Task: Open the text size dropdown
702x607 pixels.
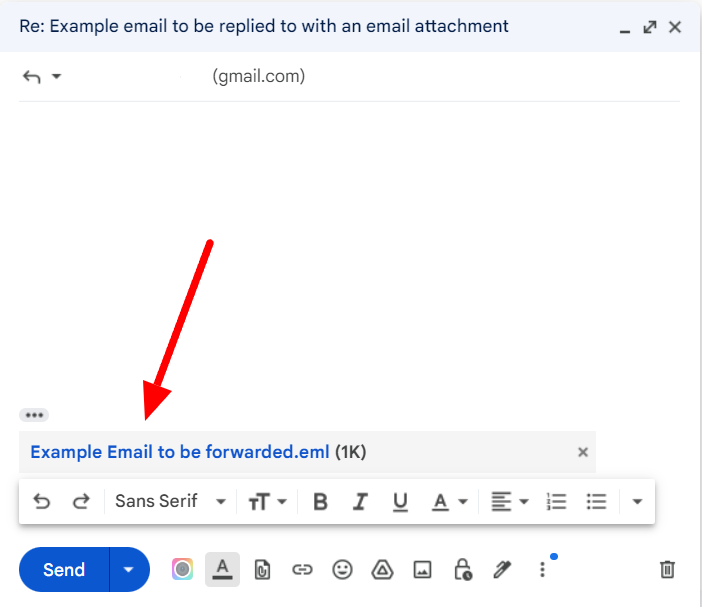Action: pyautogui.click(x=267, y=501)
